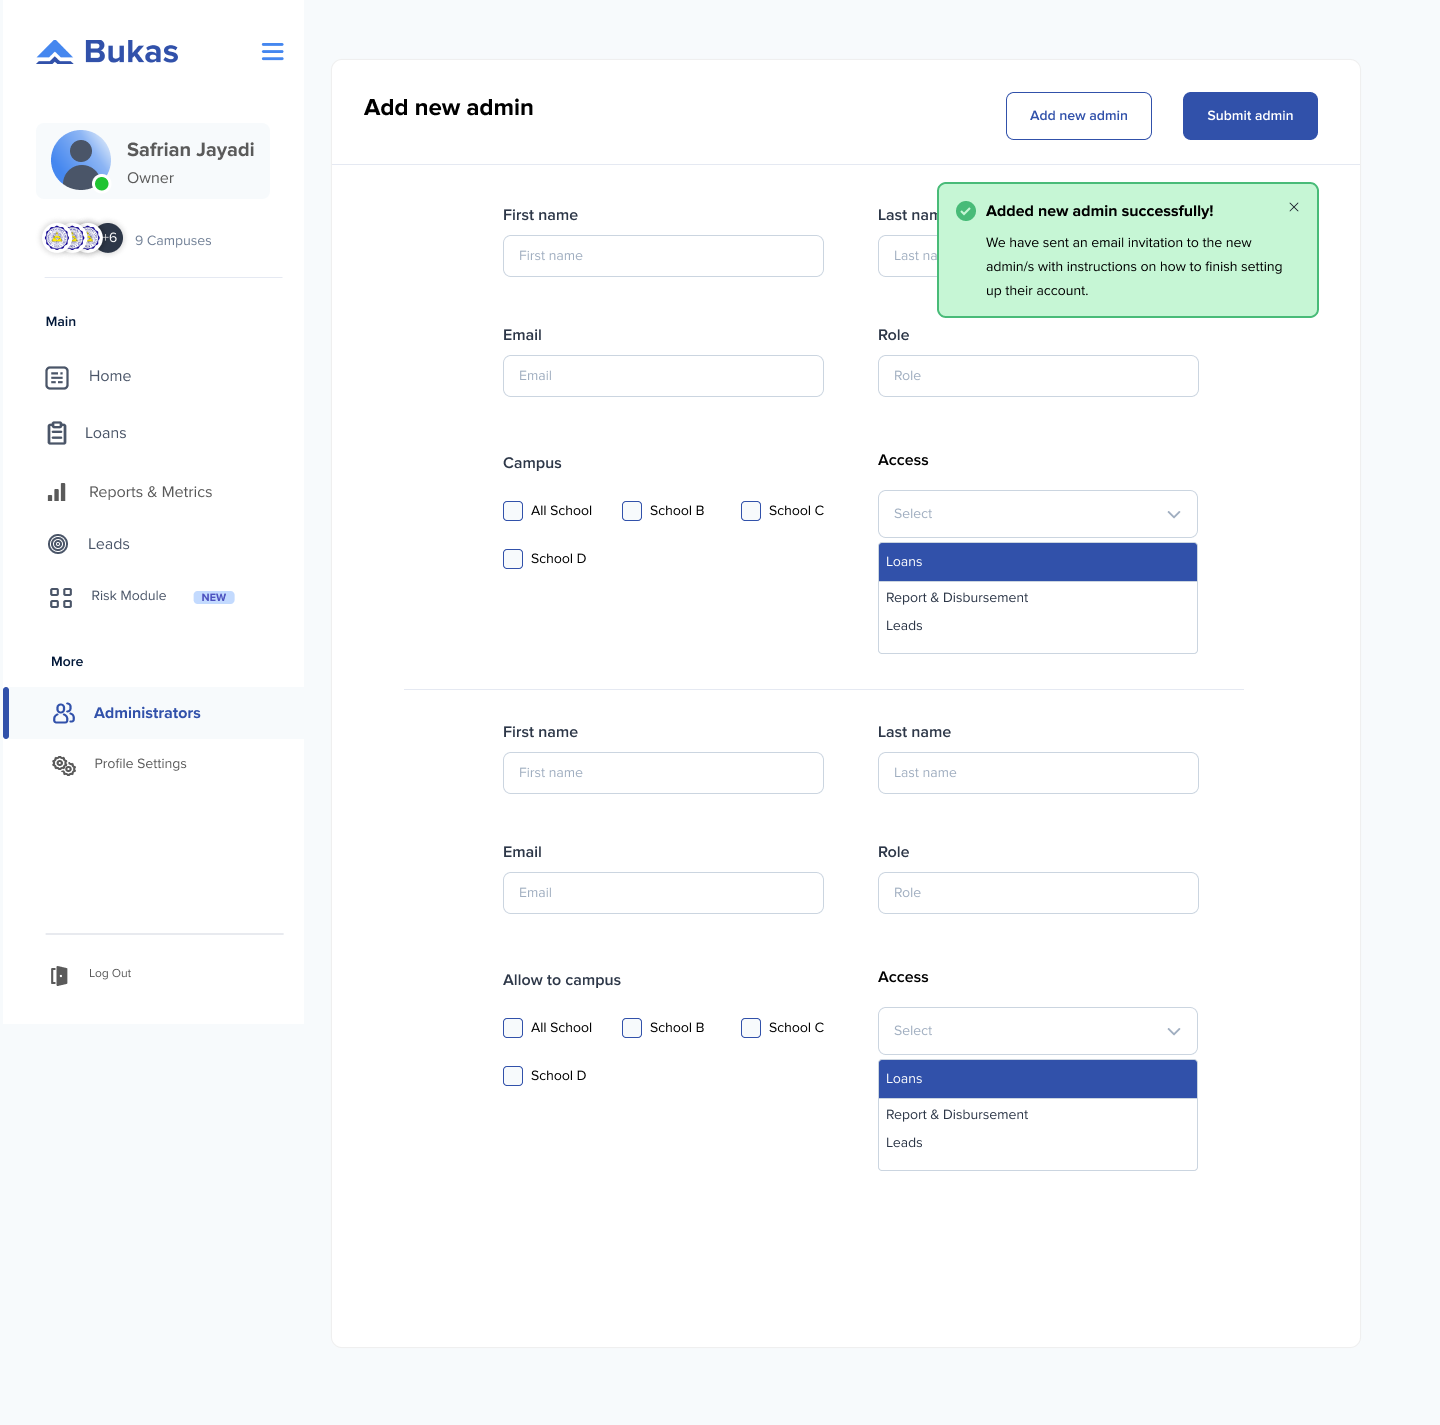
Task: Check School B in the Campus section
Action: pyautogui.click(x=632, y=511)
